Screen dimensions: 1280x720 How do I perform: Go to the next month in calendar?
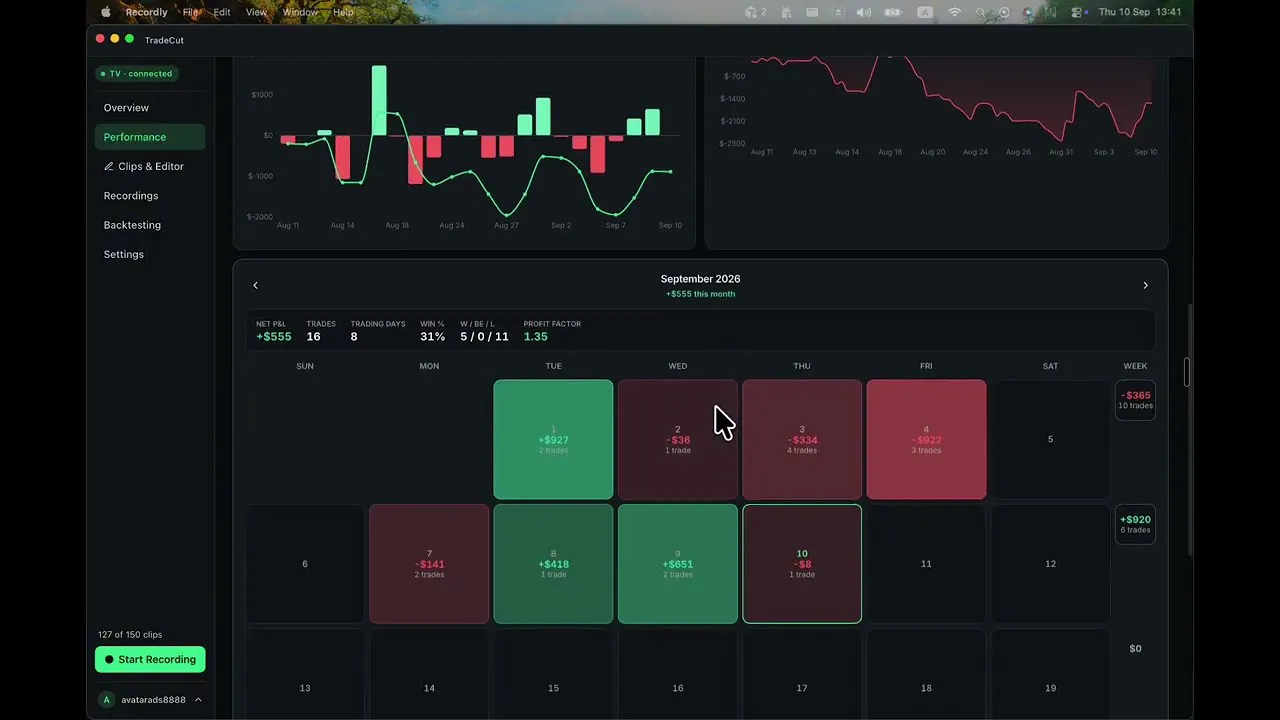(1145, 286)
